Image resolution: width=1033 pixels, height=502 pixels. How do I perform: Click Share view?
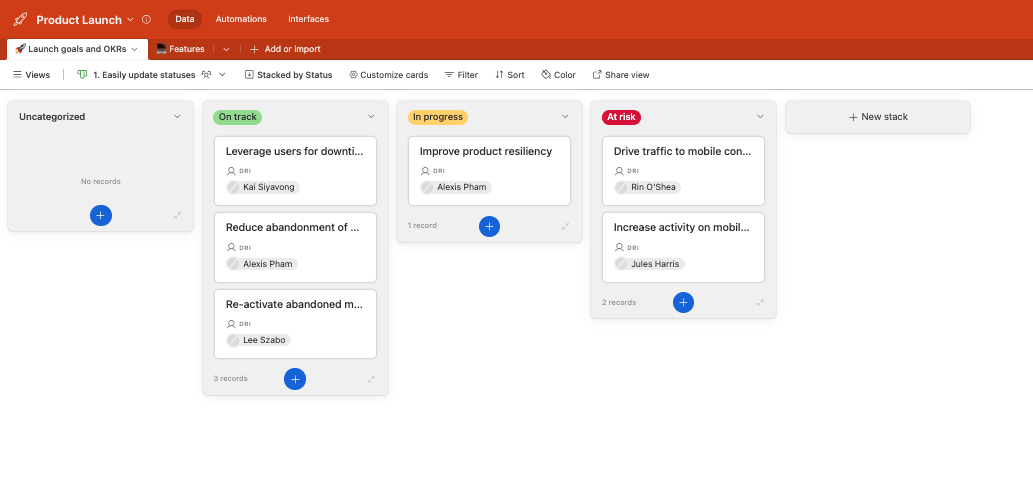pyautogui.click(x=621, y=74)
